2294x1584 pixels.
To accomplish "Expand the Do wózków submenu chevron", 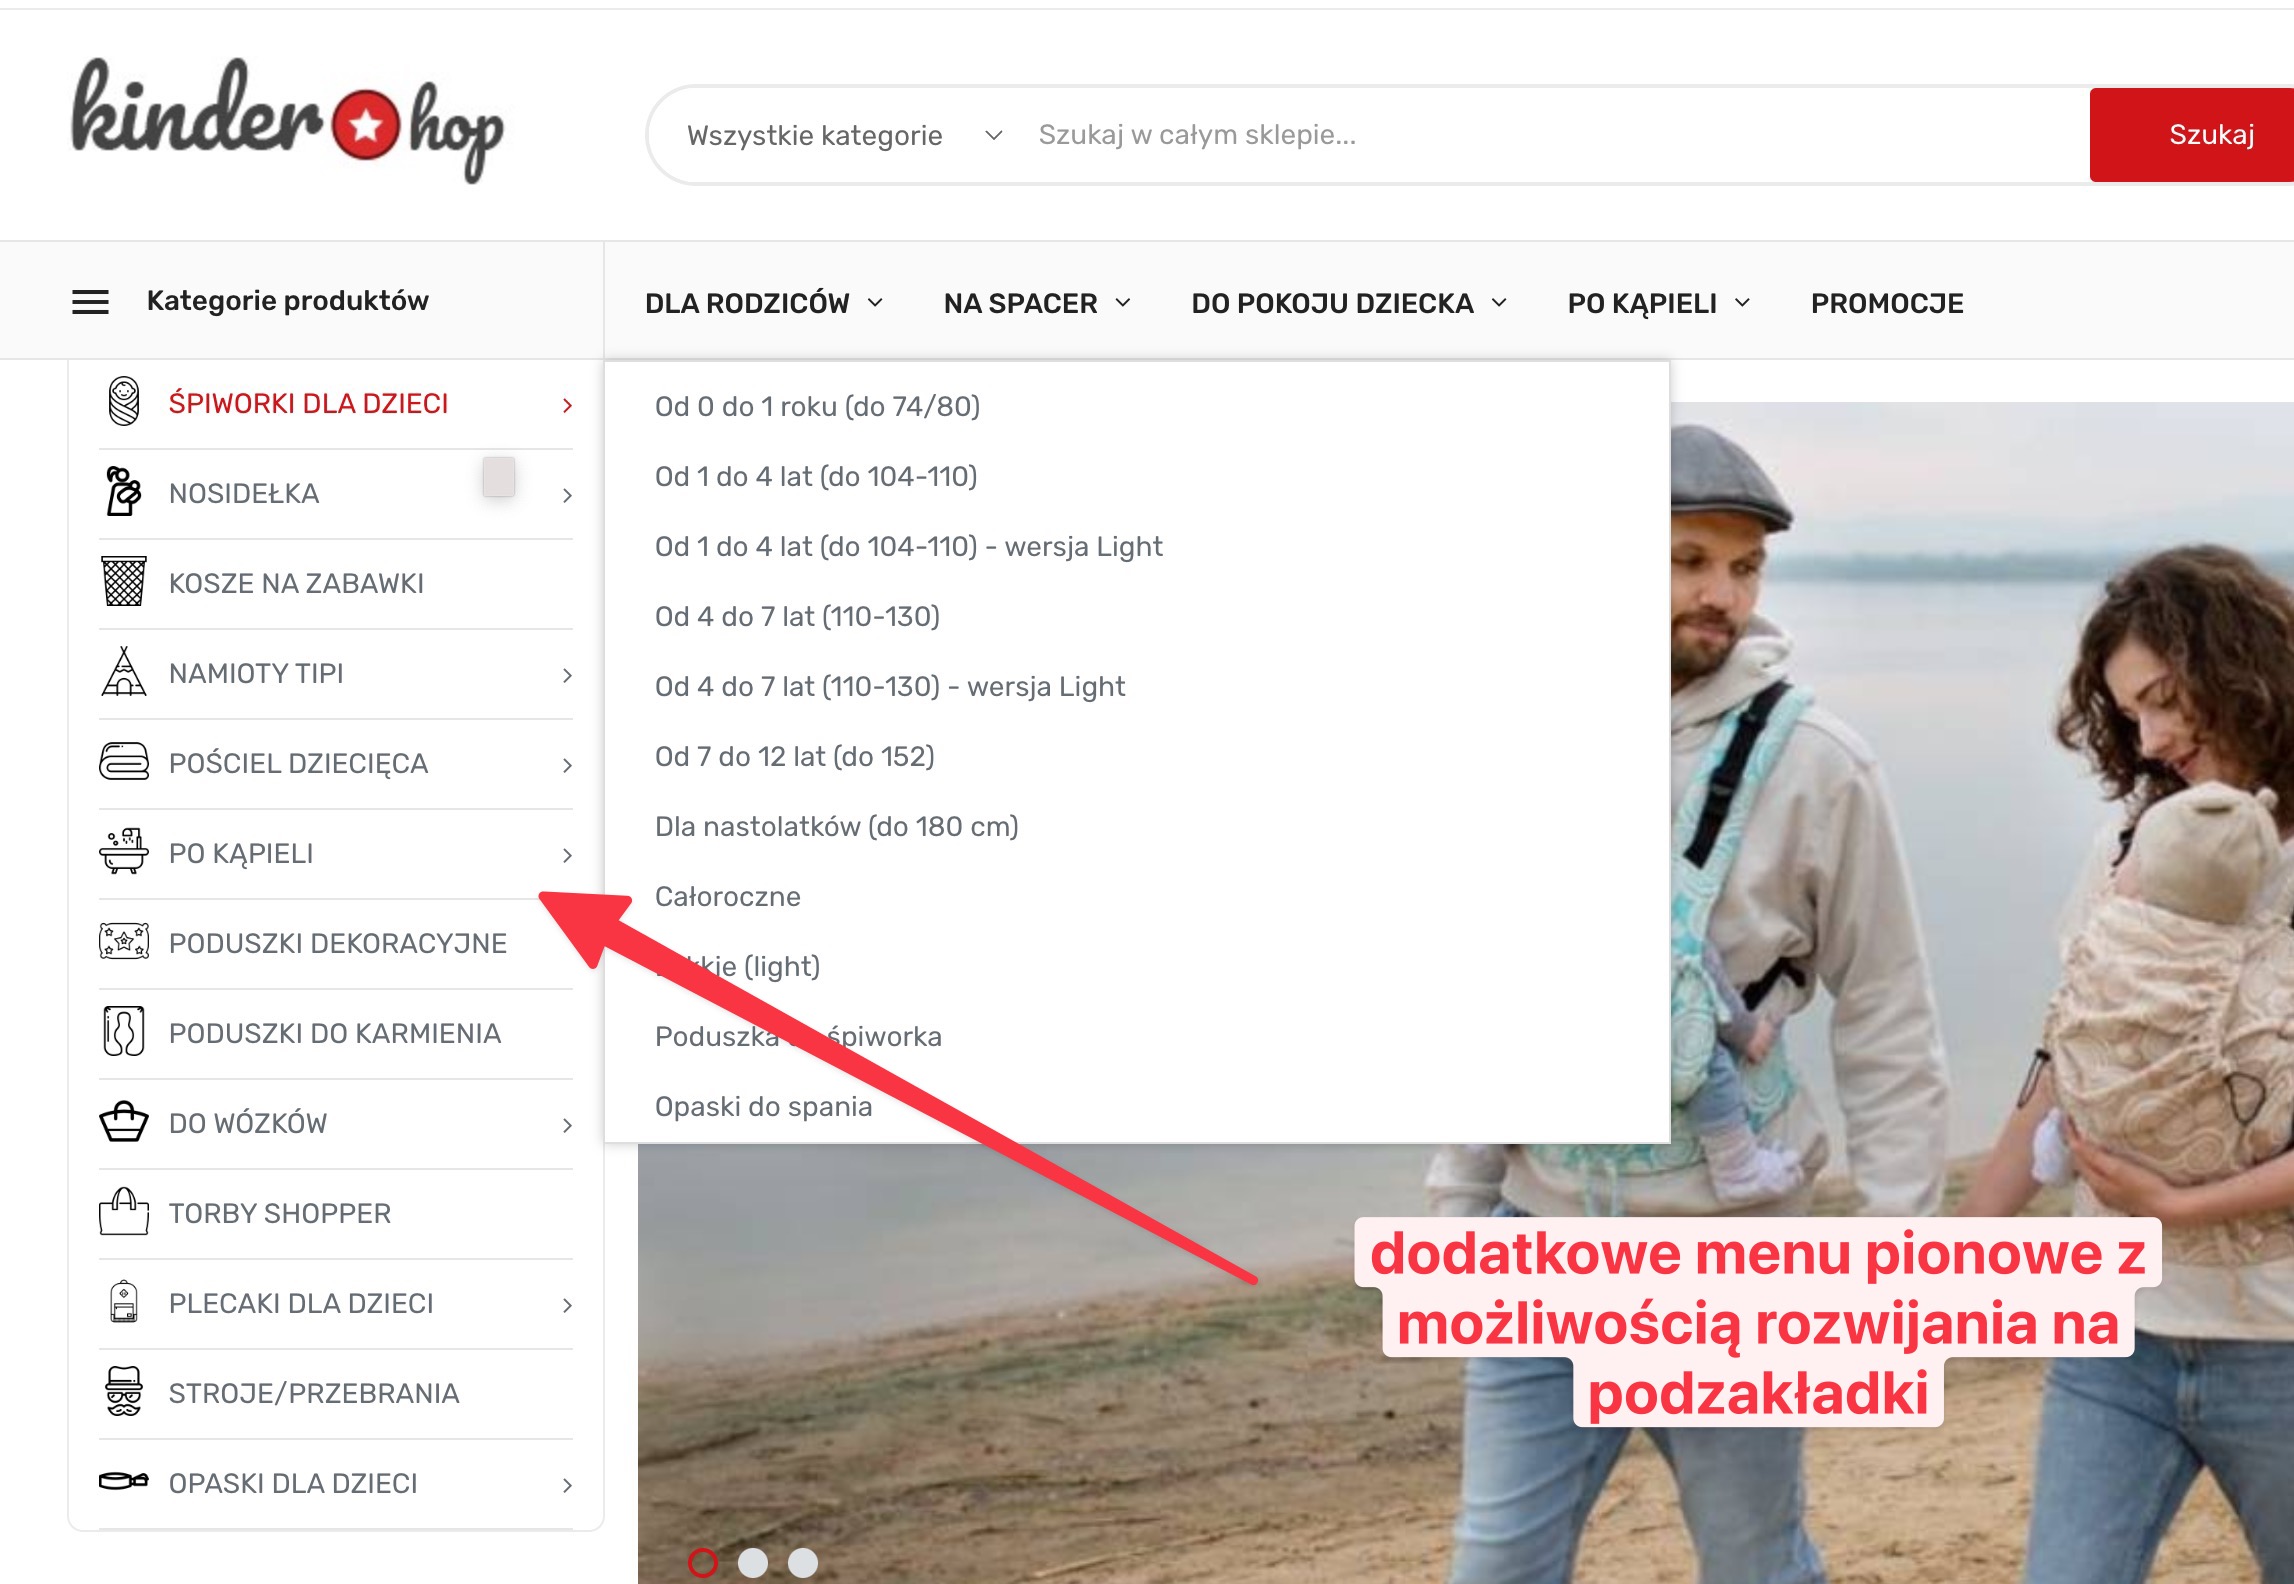I will coord(567,1125).
